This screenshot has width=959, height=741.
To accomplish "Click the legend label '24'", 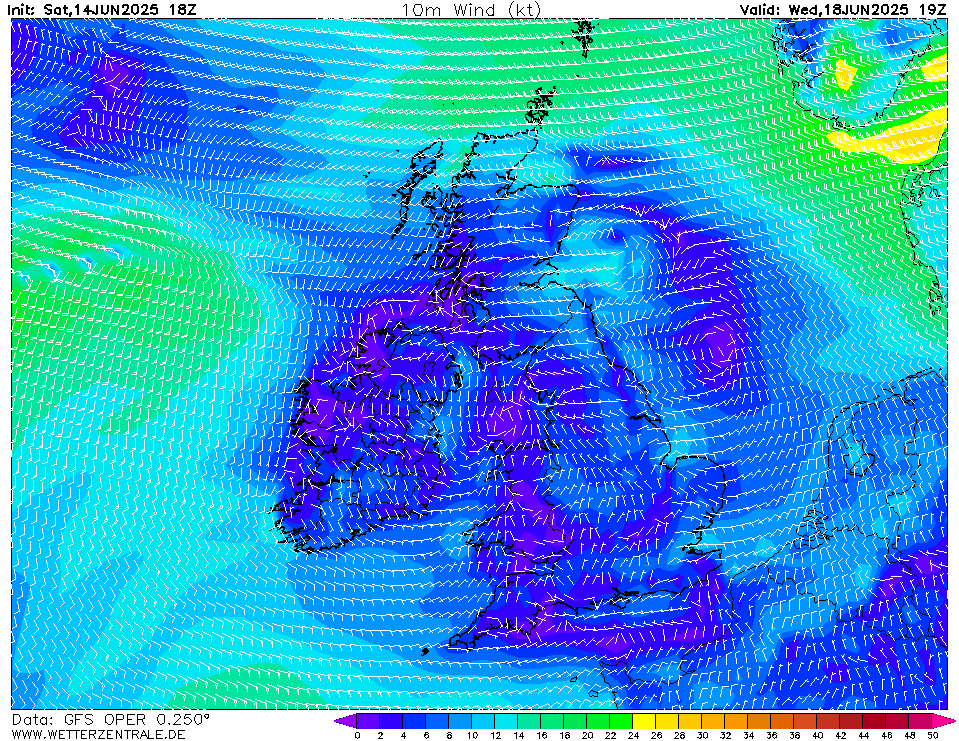I will [x=634, y=735].
